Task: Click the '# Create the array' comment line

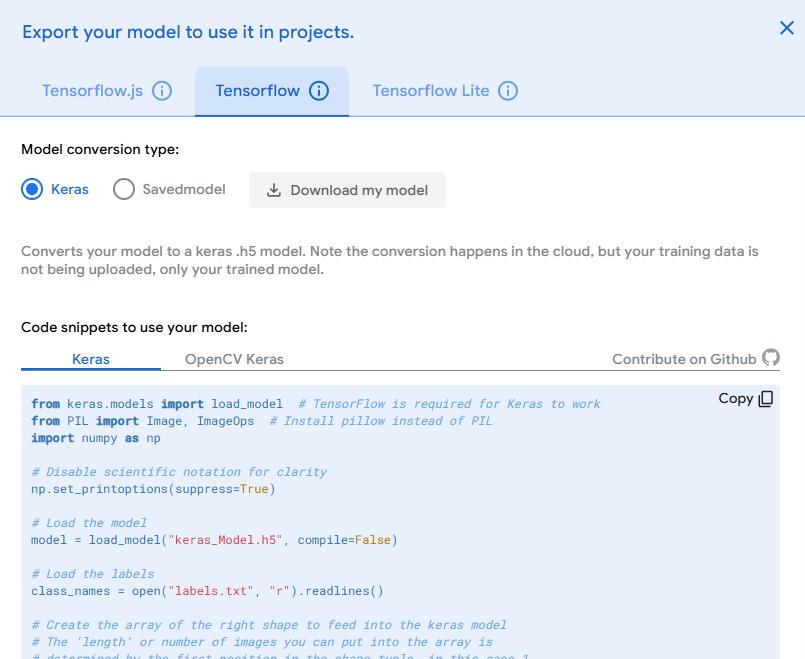Action: coord(269,625)
